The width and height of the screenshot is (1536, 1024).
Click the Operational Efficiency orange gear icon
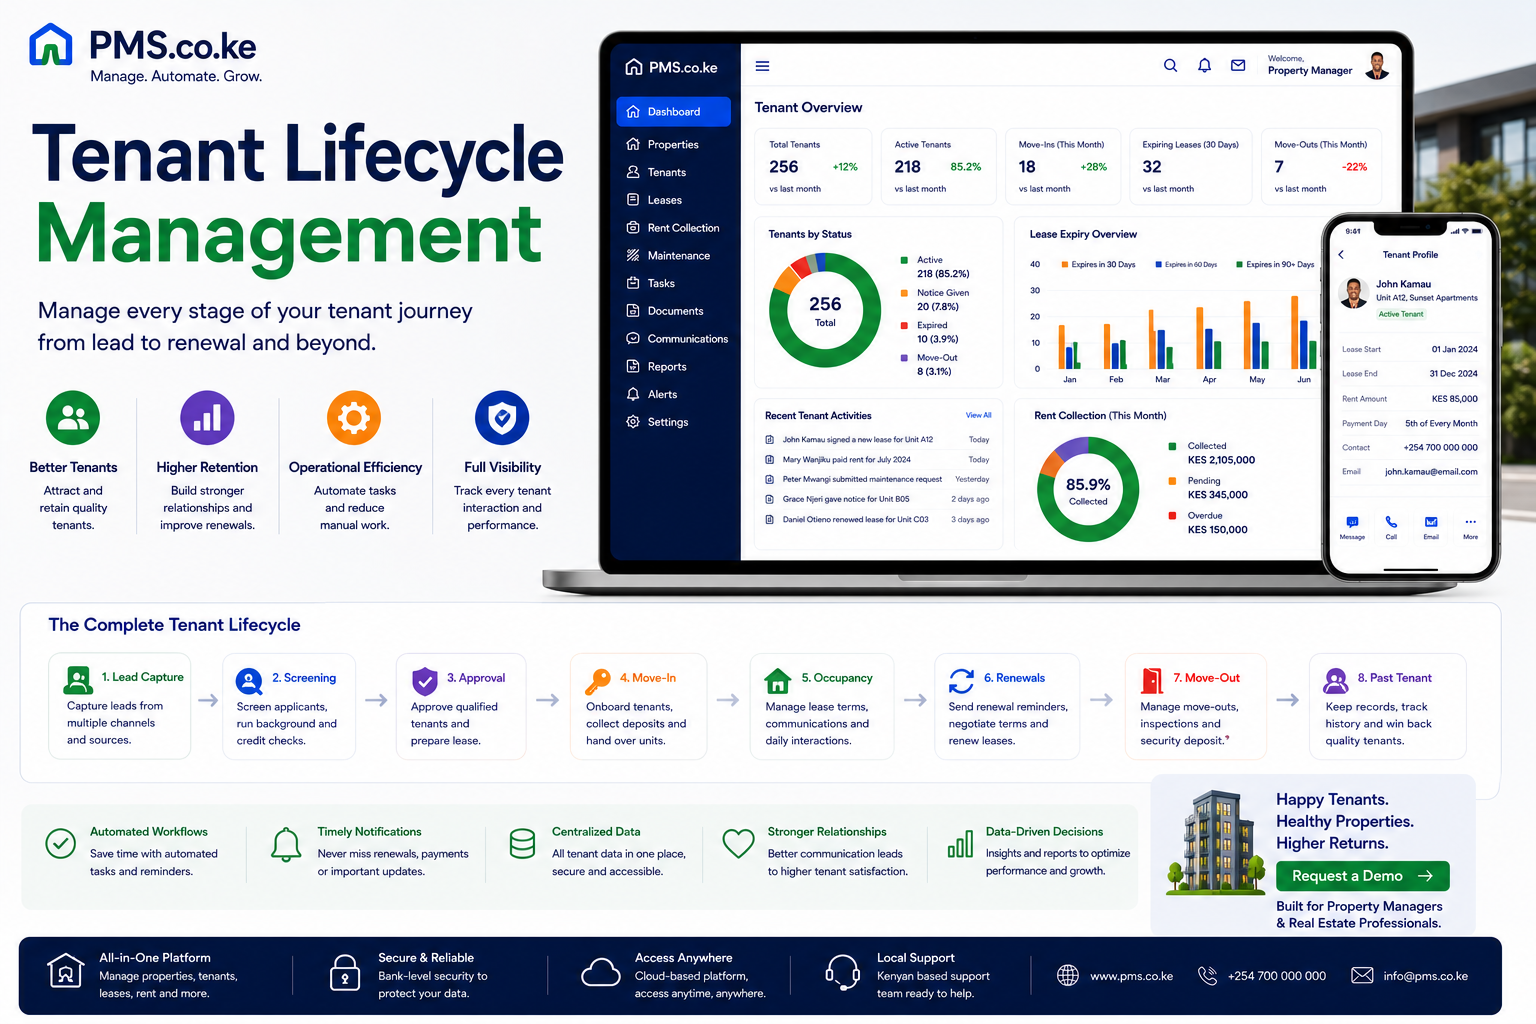(x=354, y=418)
